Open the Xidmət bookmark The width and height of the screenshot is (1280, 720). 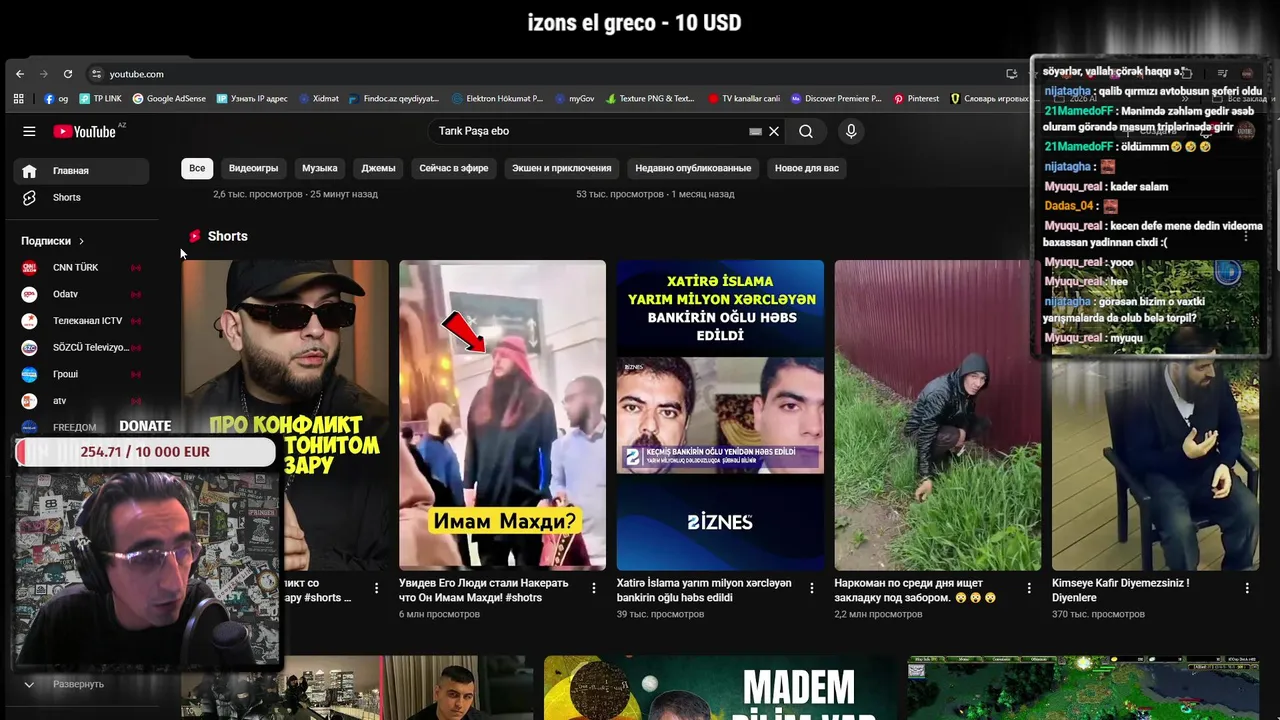pyautogui.click(x=319, y=99)
